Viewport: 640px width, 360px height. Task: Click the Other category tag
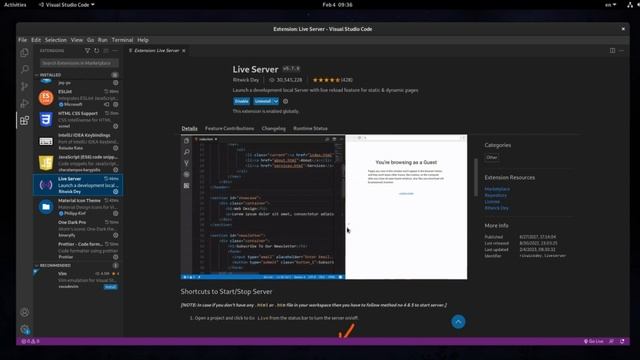tap(492, 158)
